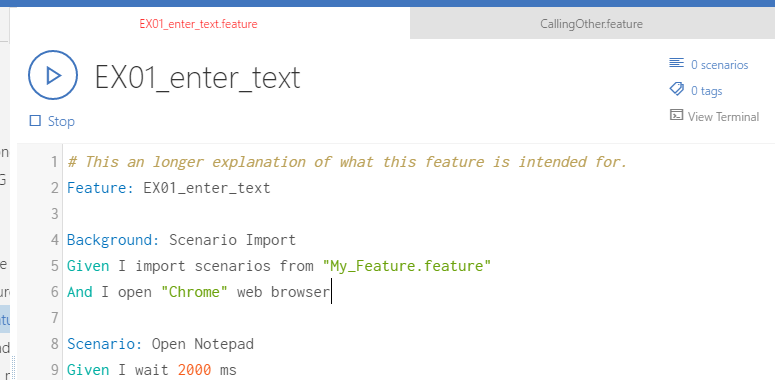Click line number 7 in the gutter
Screen dimensions: 775x380
[54, 318]
